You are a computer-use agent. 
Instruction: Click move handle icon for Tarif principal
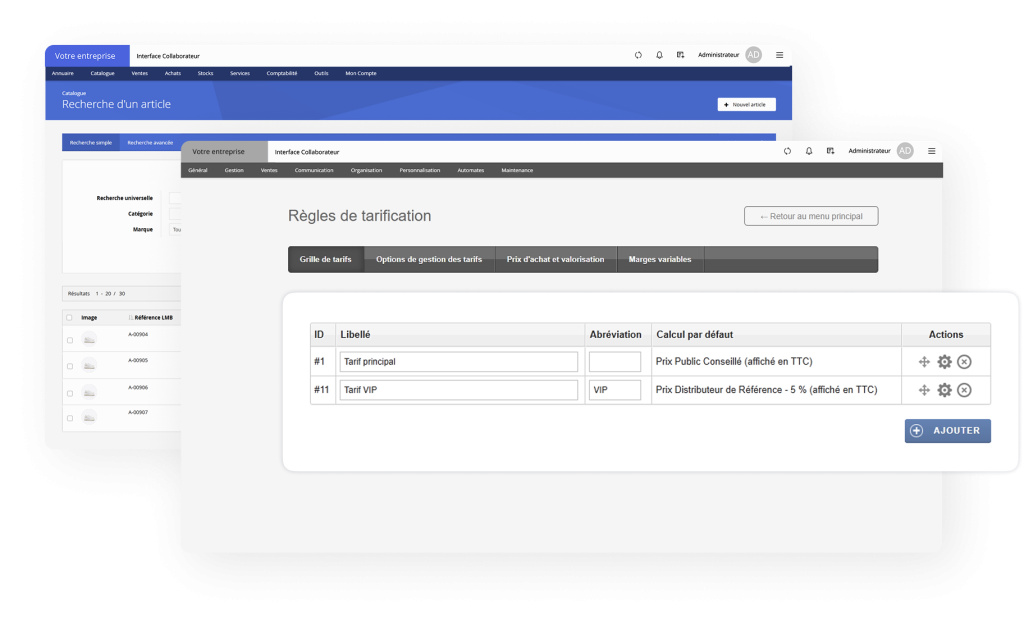pos(924,362)
